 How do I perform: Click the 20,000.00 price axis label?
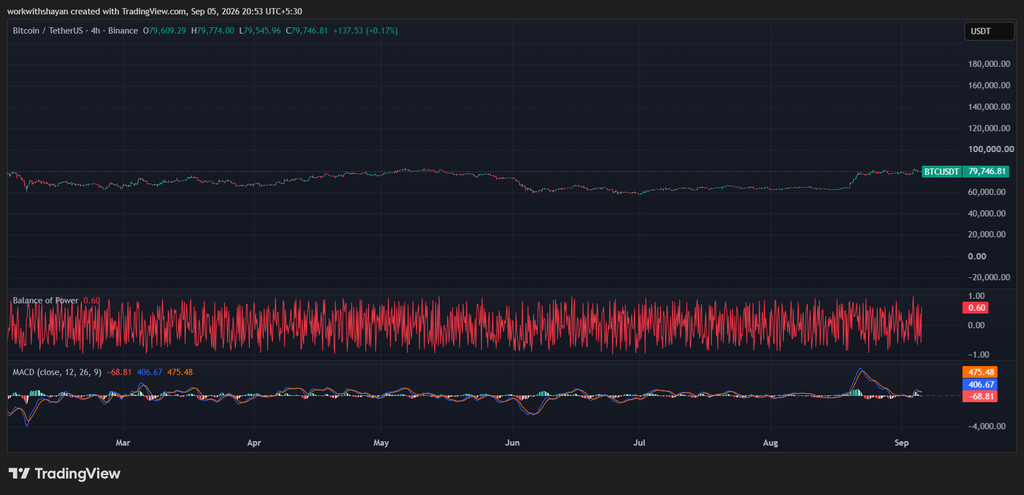tap(989, 234)
